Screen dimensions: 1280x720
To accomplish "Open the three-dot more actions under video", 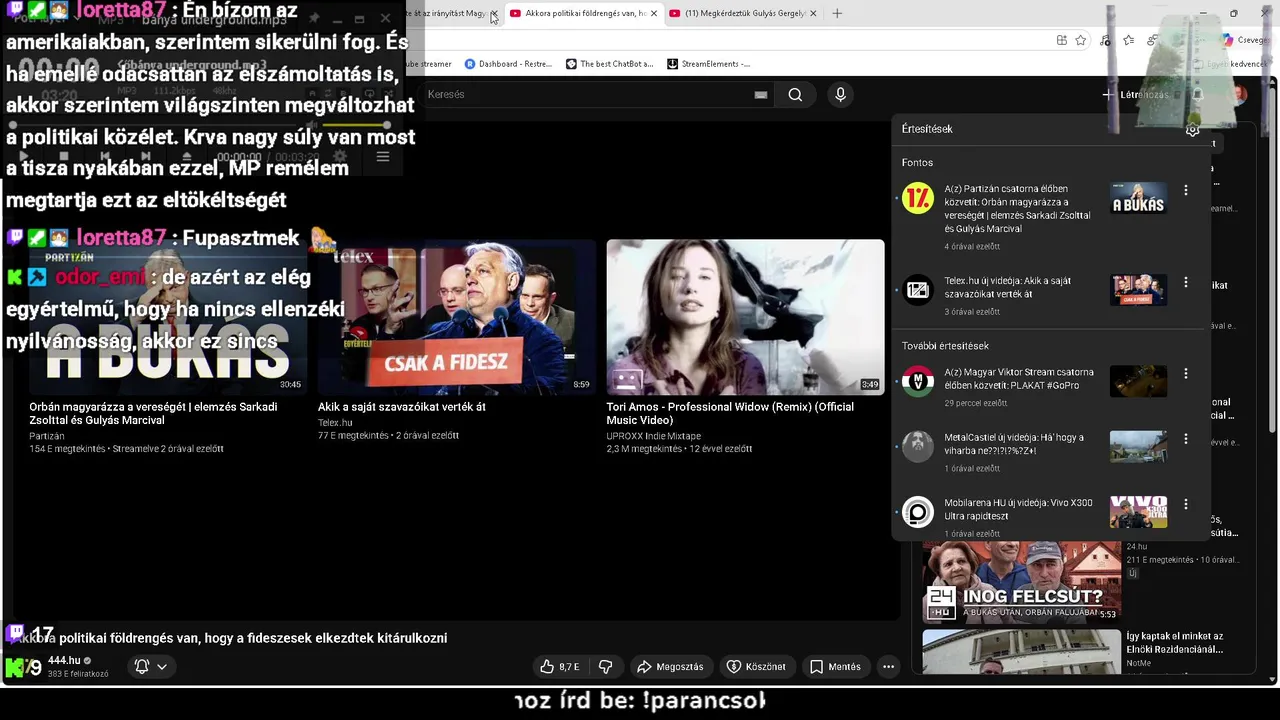I will [x=888, y=666].
